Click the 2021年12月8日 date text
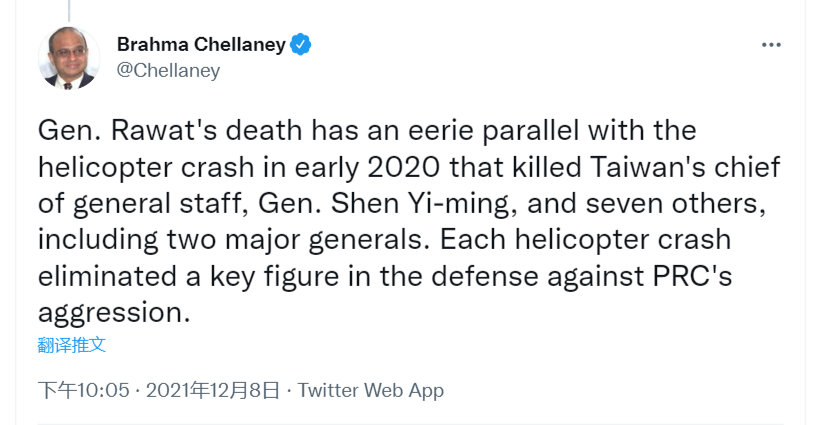 point(212,390)
